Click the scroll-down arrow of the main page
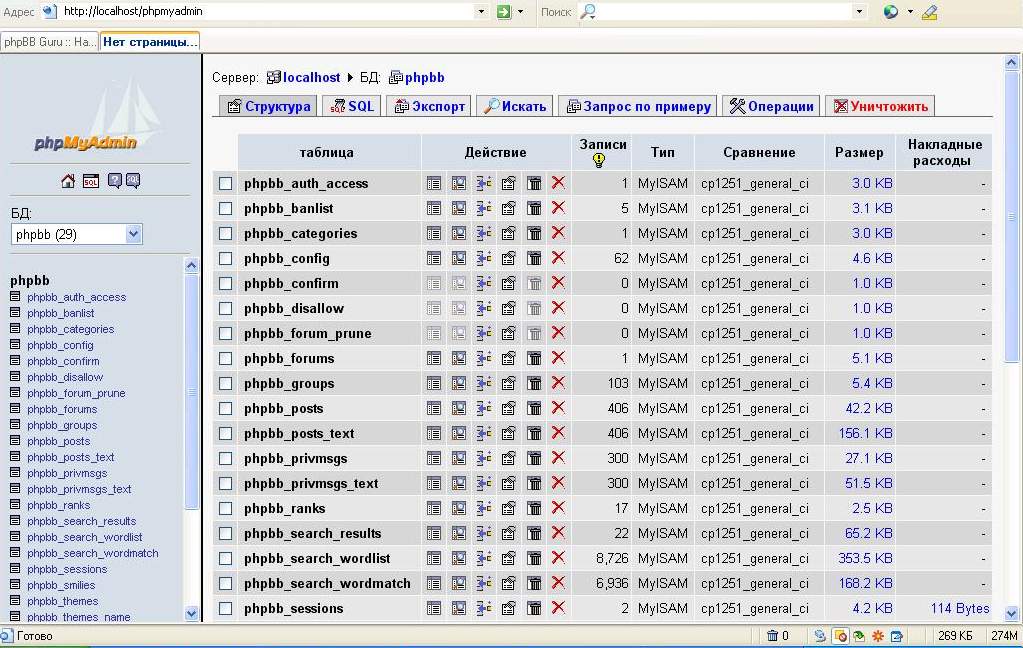This screenshot has height=648, width=1023. (1012, 614)
